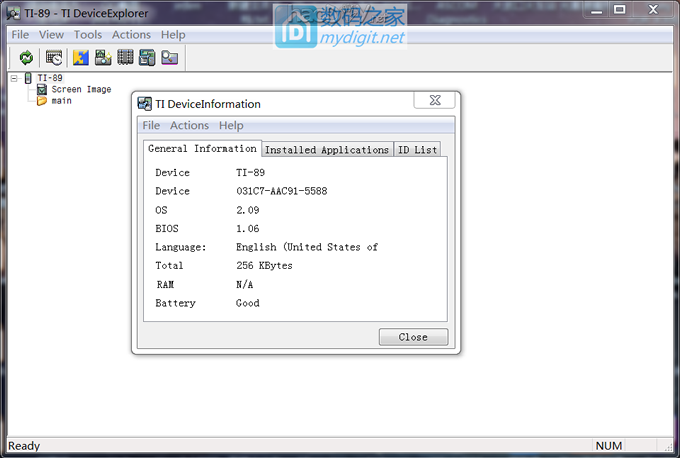Click the screen capture camera toolbar icon

pos(103,58)
